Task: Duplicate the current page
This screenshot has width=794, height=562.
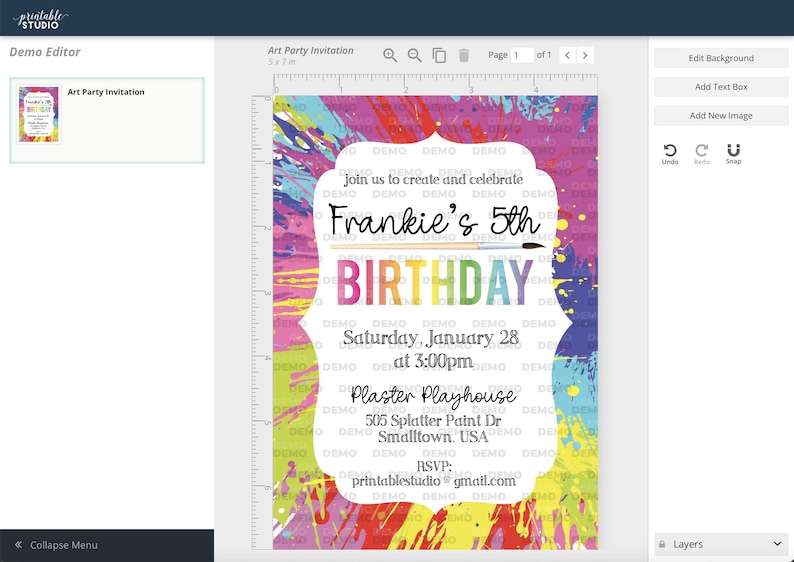Action: tap(439, 55)
